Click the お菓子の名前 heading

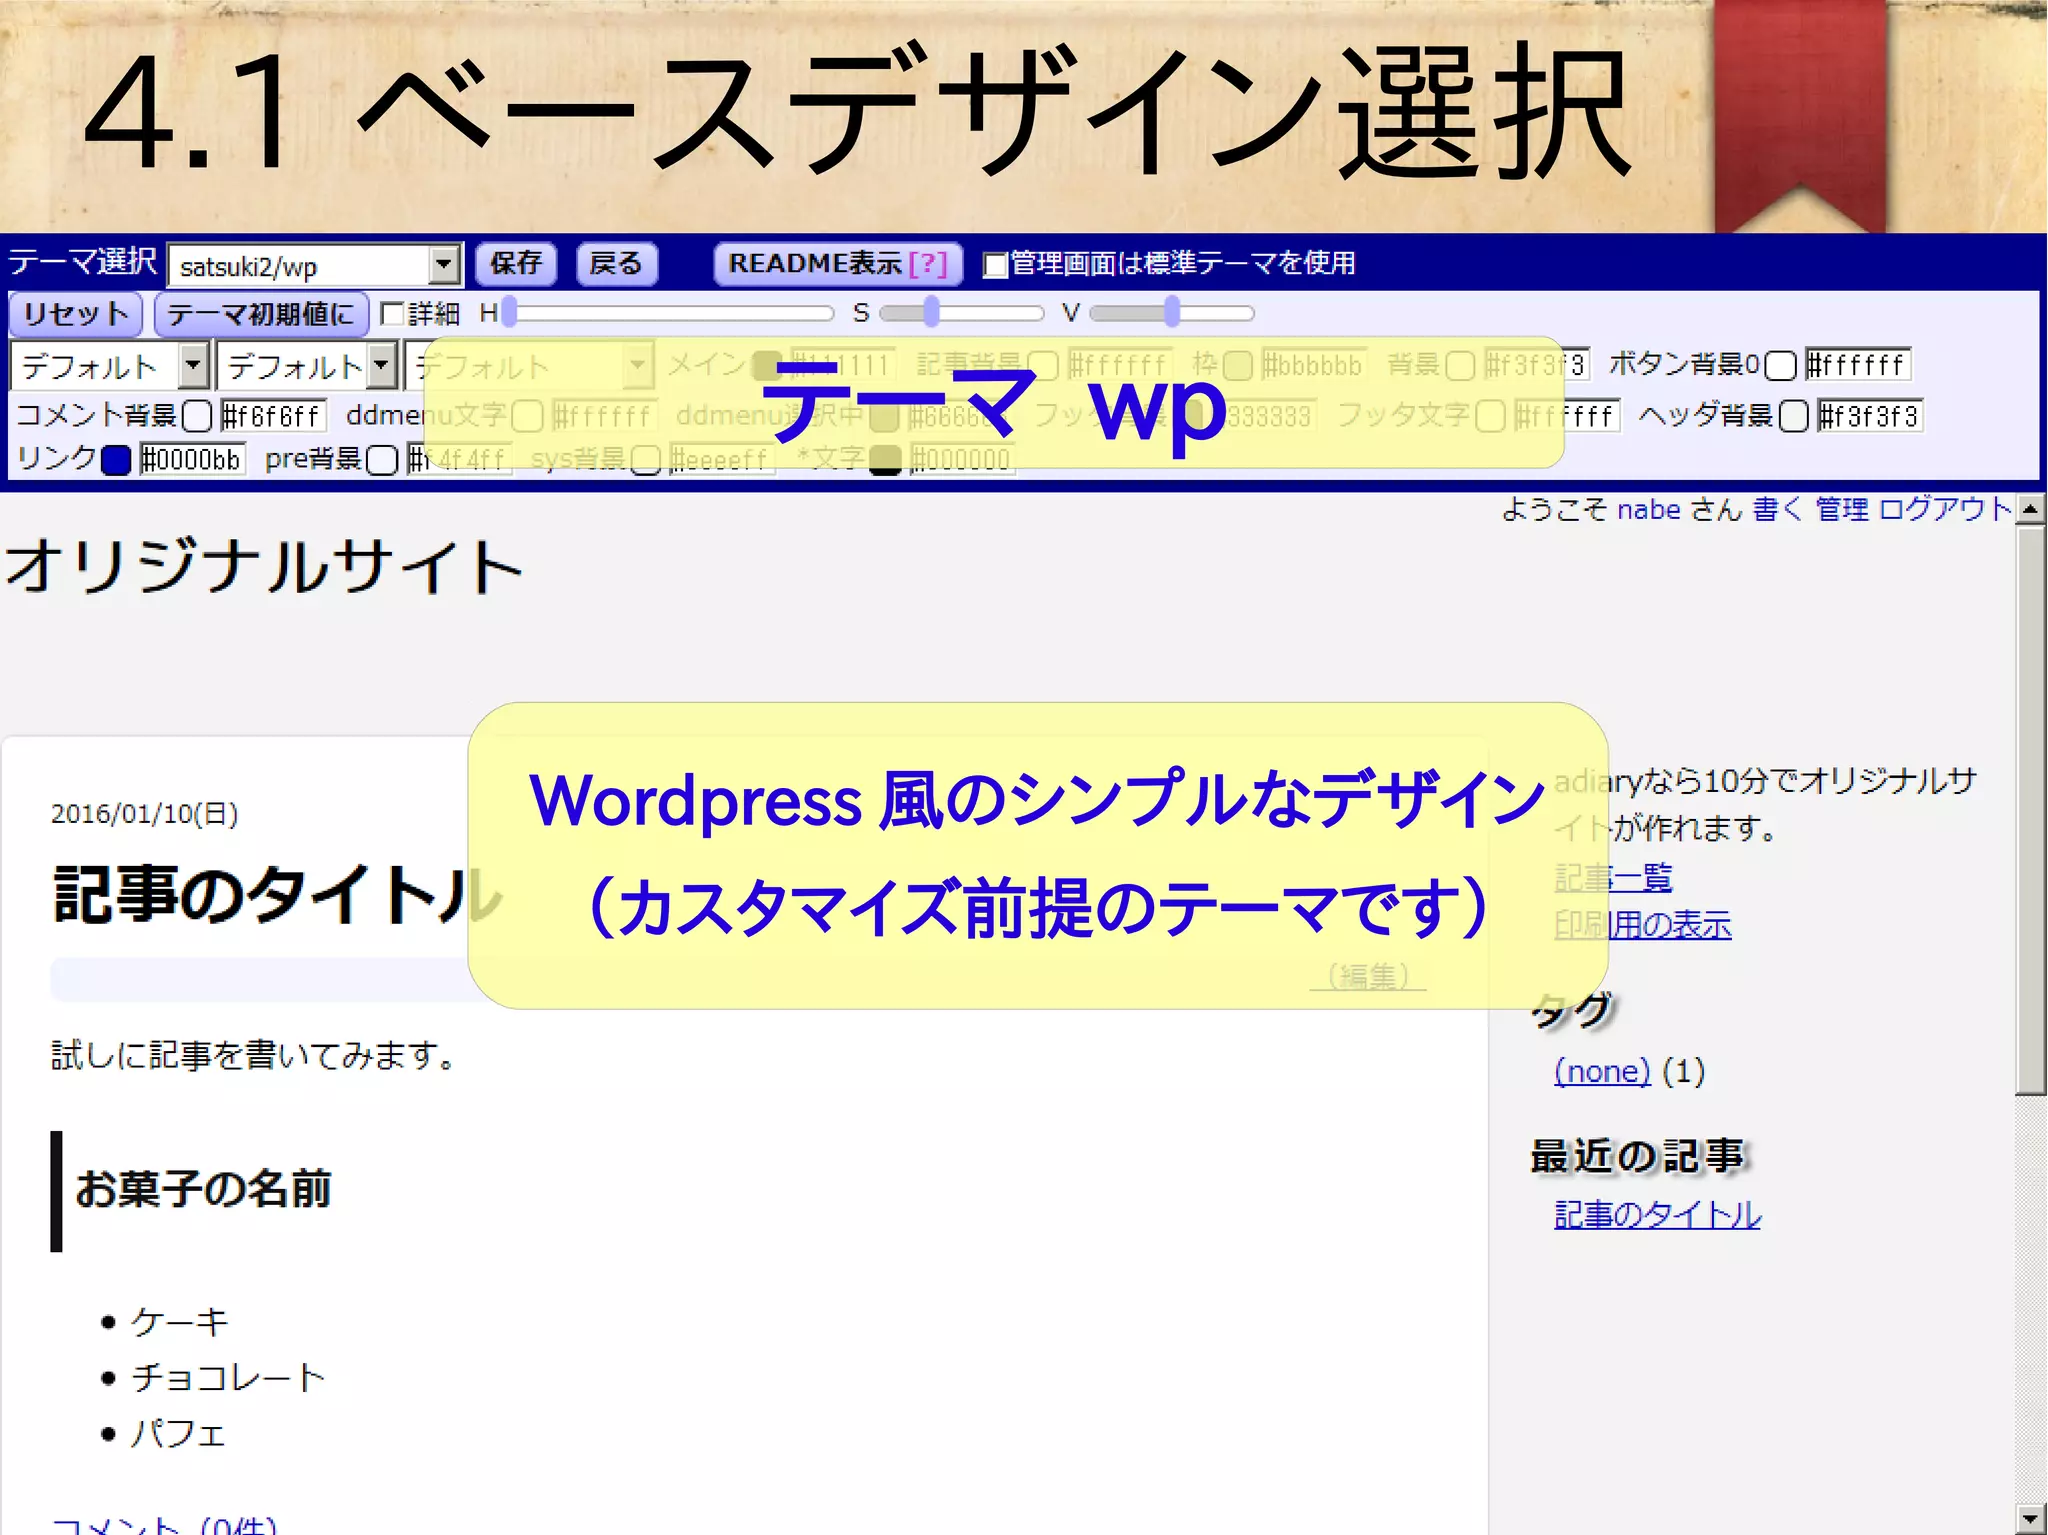point(203,1189)
